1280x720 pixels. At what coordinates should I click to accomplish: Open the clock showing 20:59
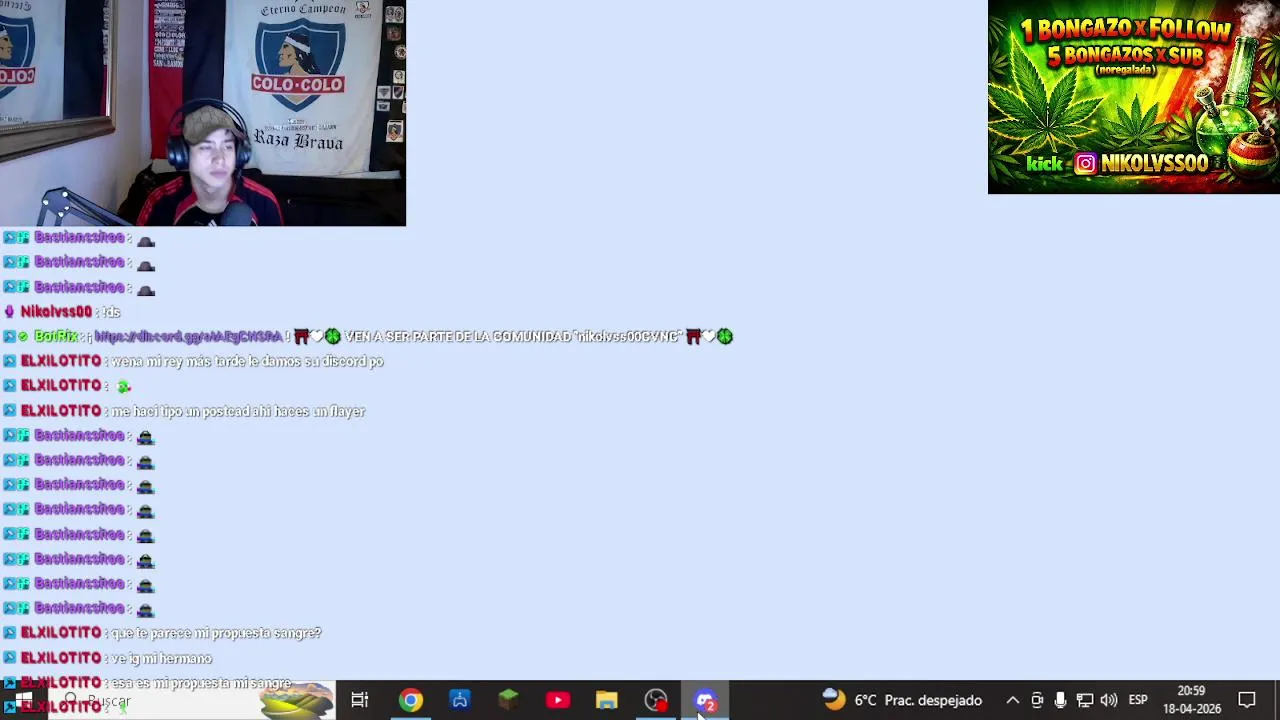(x=1191, y=700)
